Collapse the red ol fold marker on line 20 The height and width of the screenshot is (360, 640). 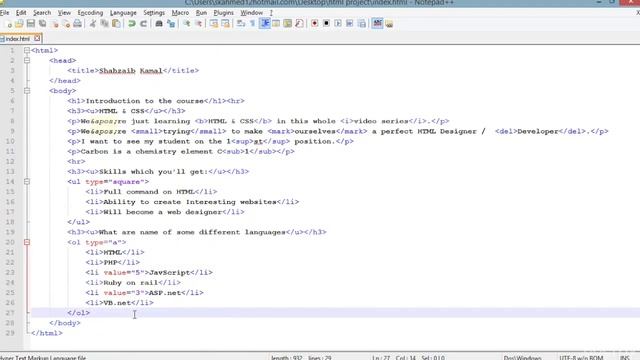point(27,242)
